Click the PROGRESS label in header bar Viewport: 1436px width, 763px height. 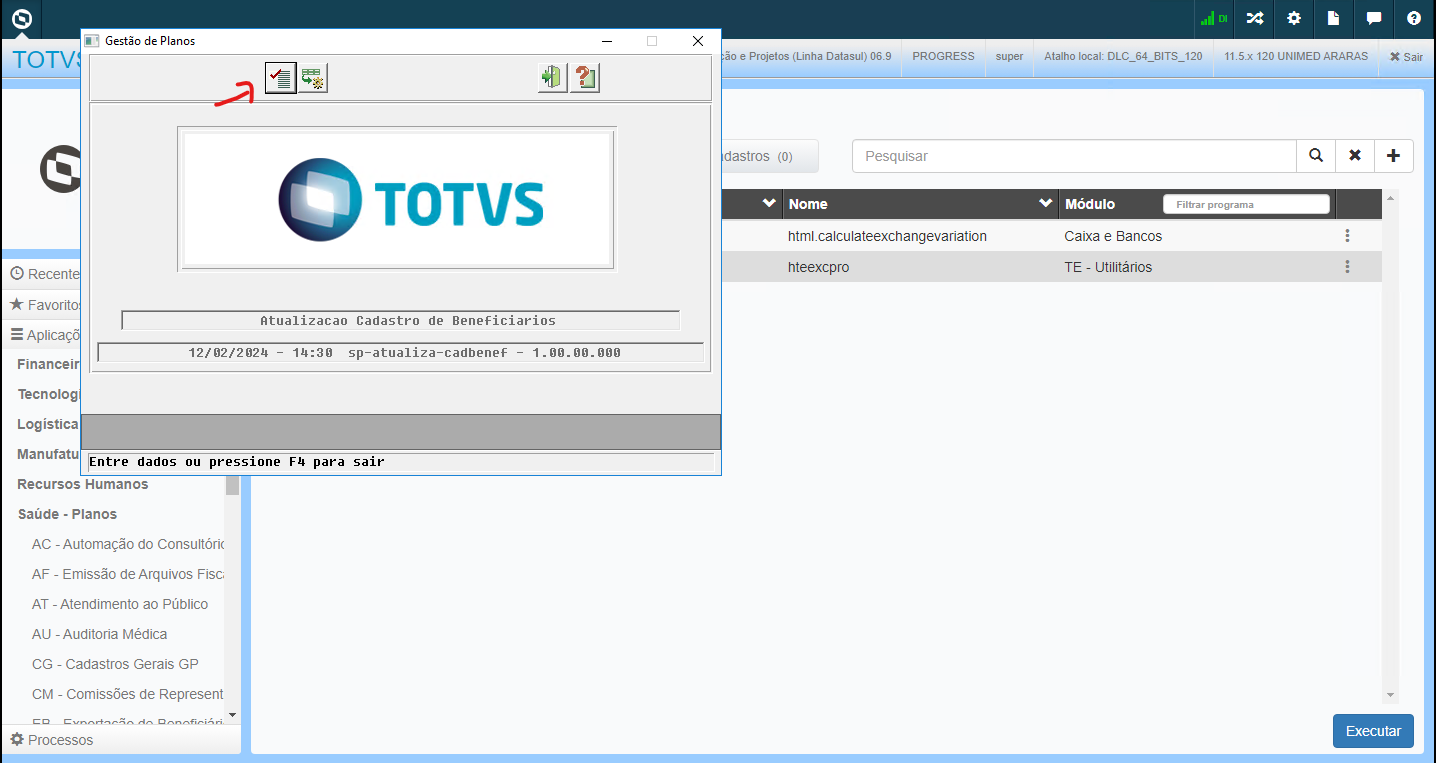[943, 56]
